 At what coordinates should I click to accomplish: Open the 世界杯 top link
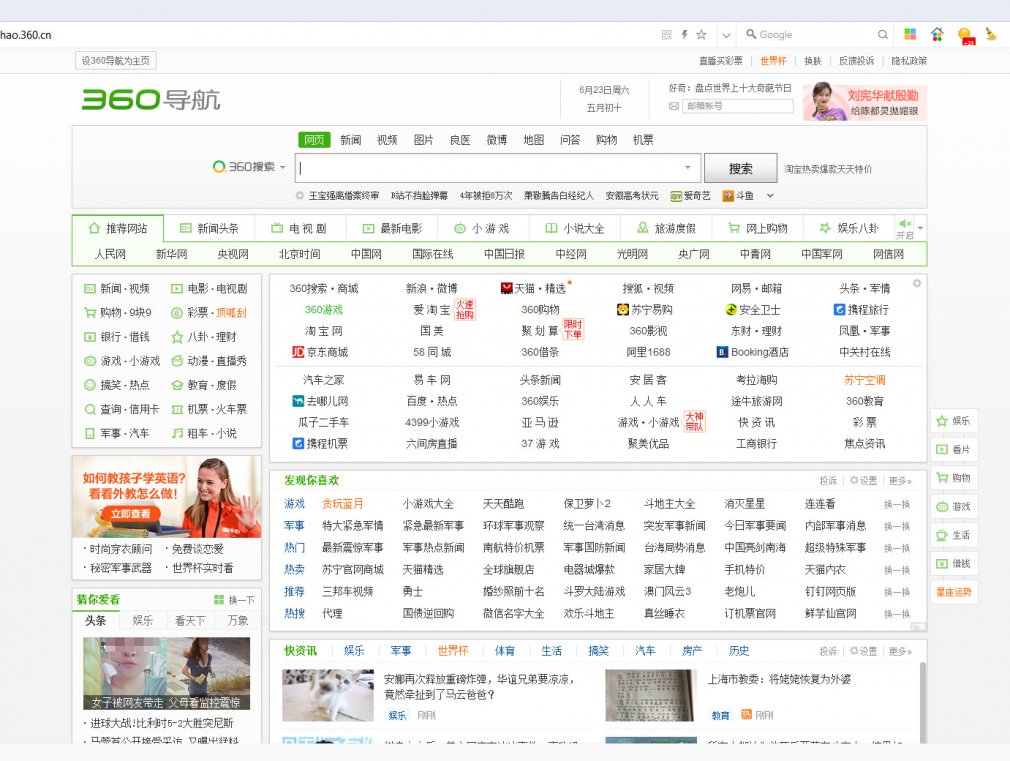tap(773, 61)
